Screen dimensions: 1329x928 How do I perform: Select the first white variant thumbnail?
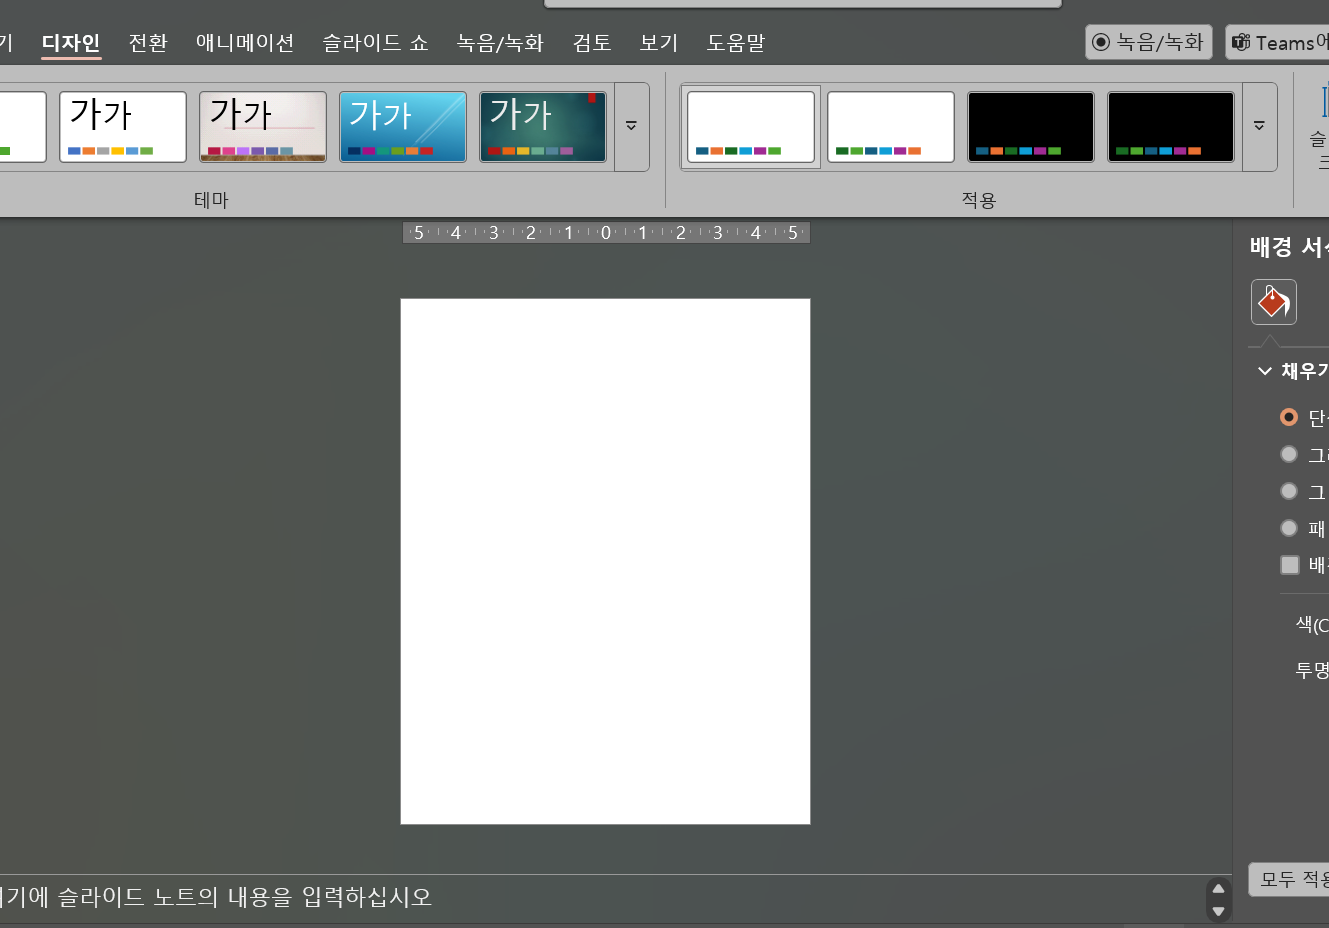(751, 127)
